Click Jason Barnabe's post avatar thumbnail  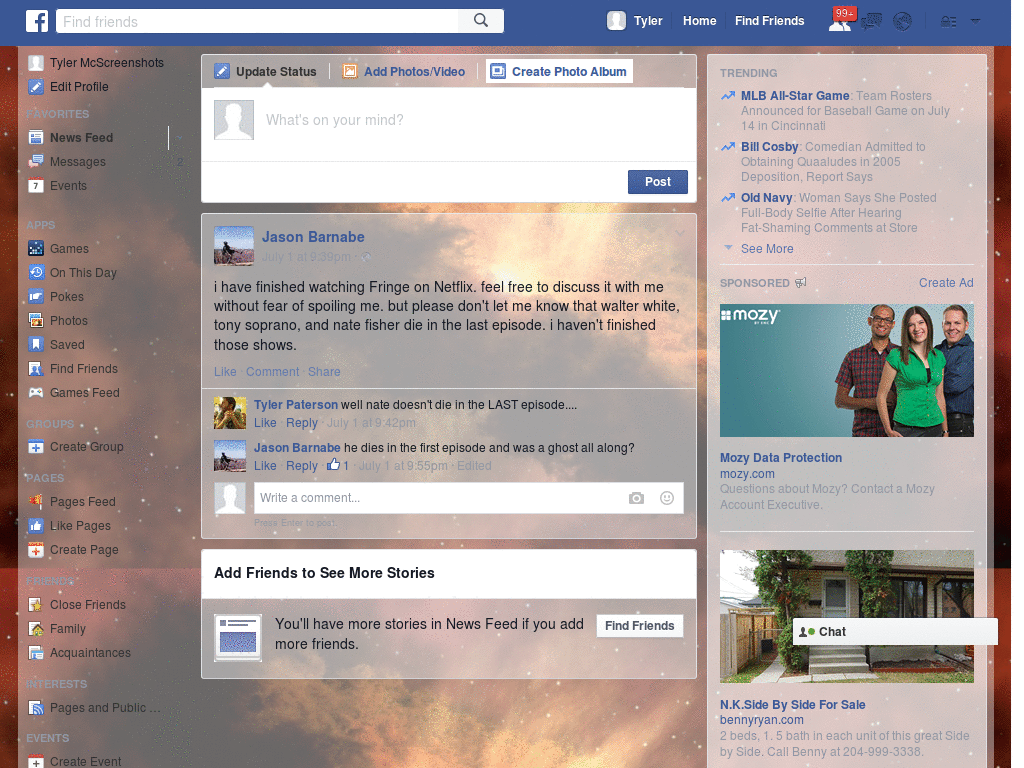tap(234, 246)
